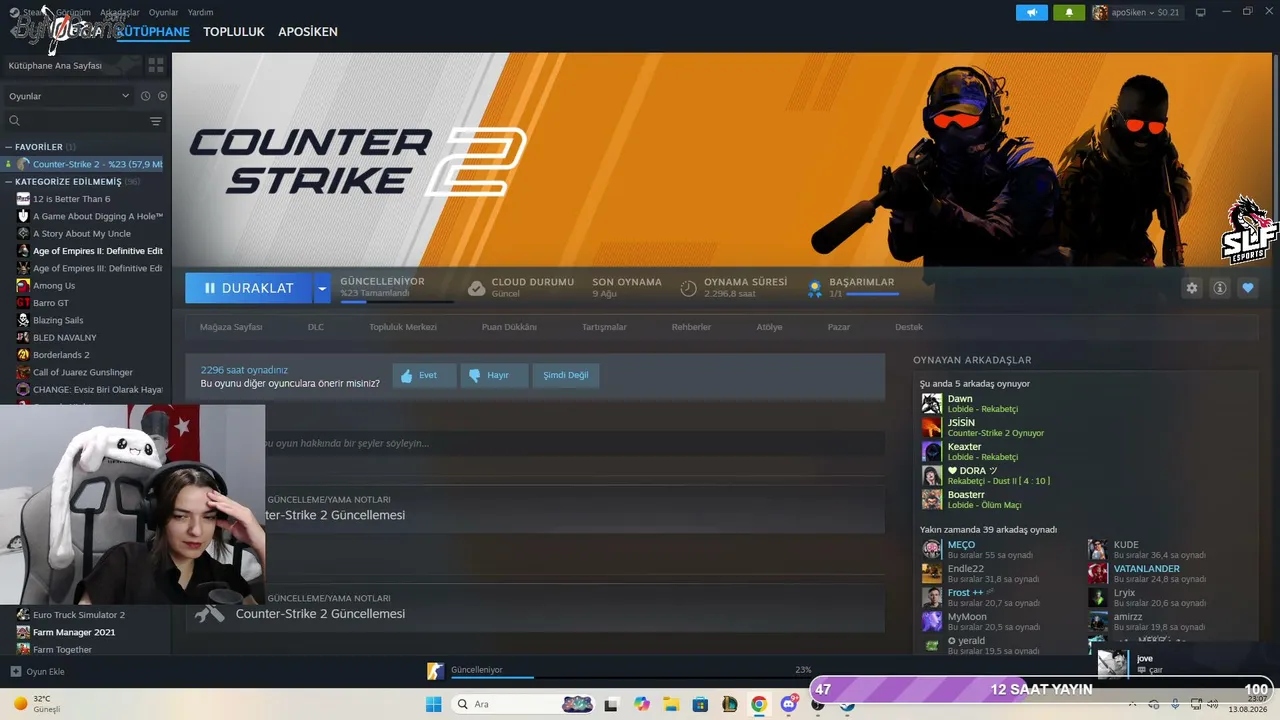This screenshot has width=1280, height=720.
Task: Open the Destek support link
Action: [x=909, y=327]
